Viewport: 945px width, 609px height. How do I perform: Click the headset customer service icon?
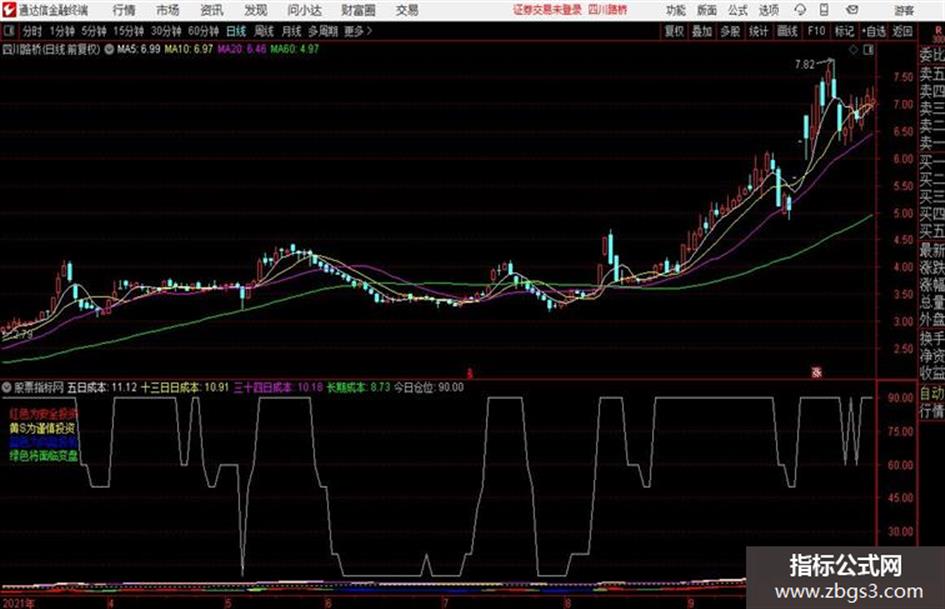point(800,10)
